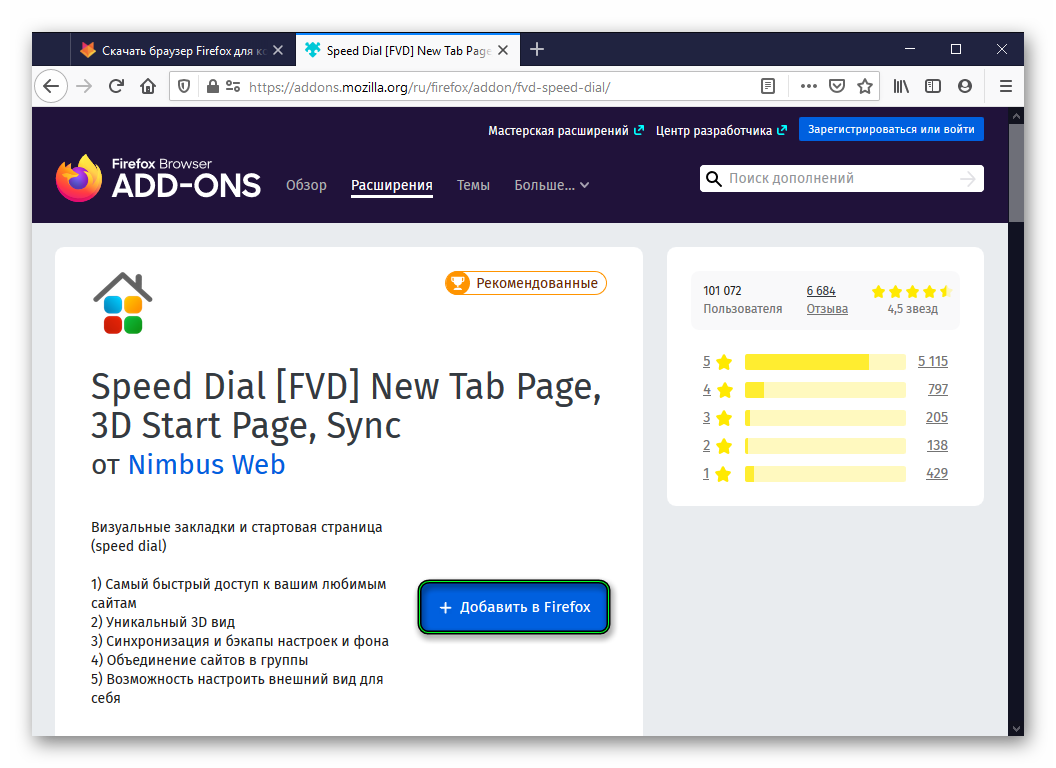The height and width of the screenshot is (768, 1056).
Task: Click Зарегистрироваться или войти button
Action: point(891,129)
